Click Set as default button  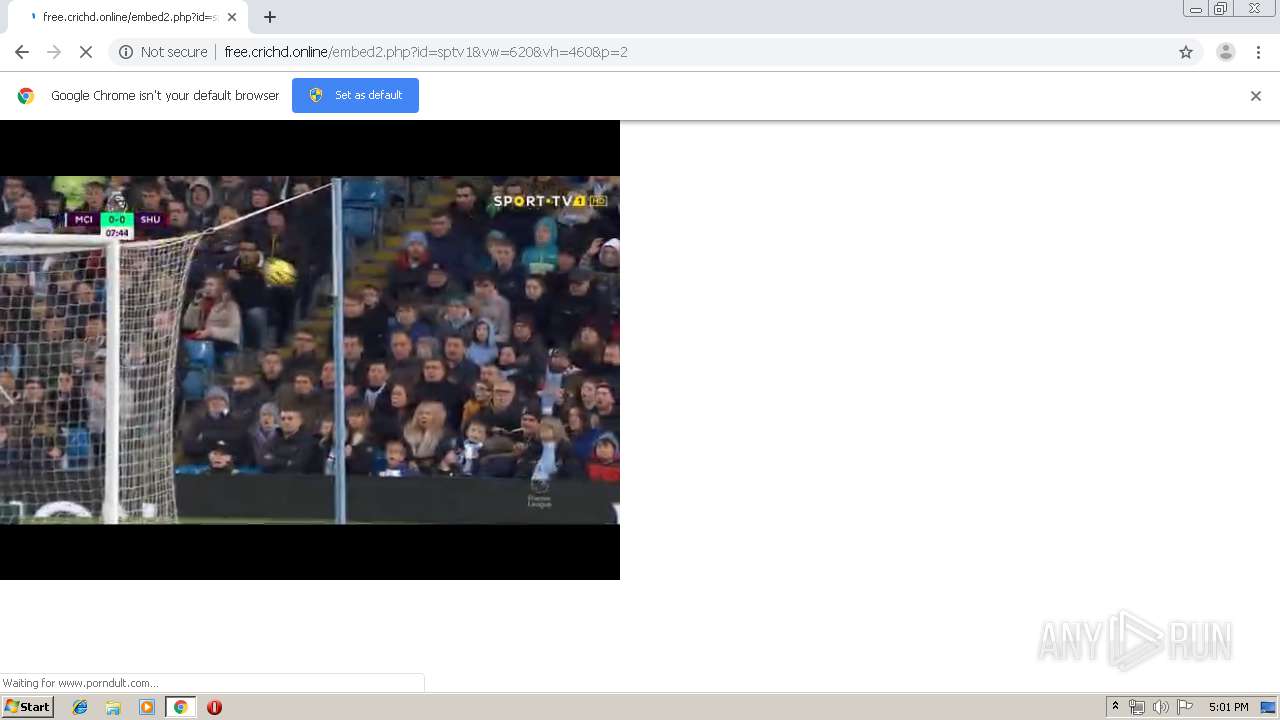tap(355, 95)
